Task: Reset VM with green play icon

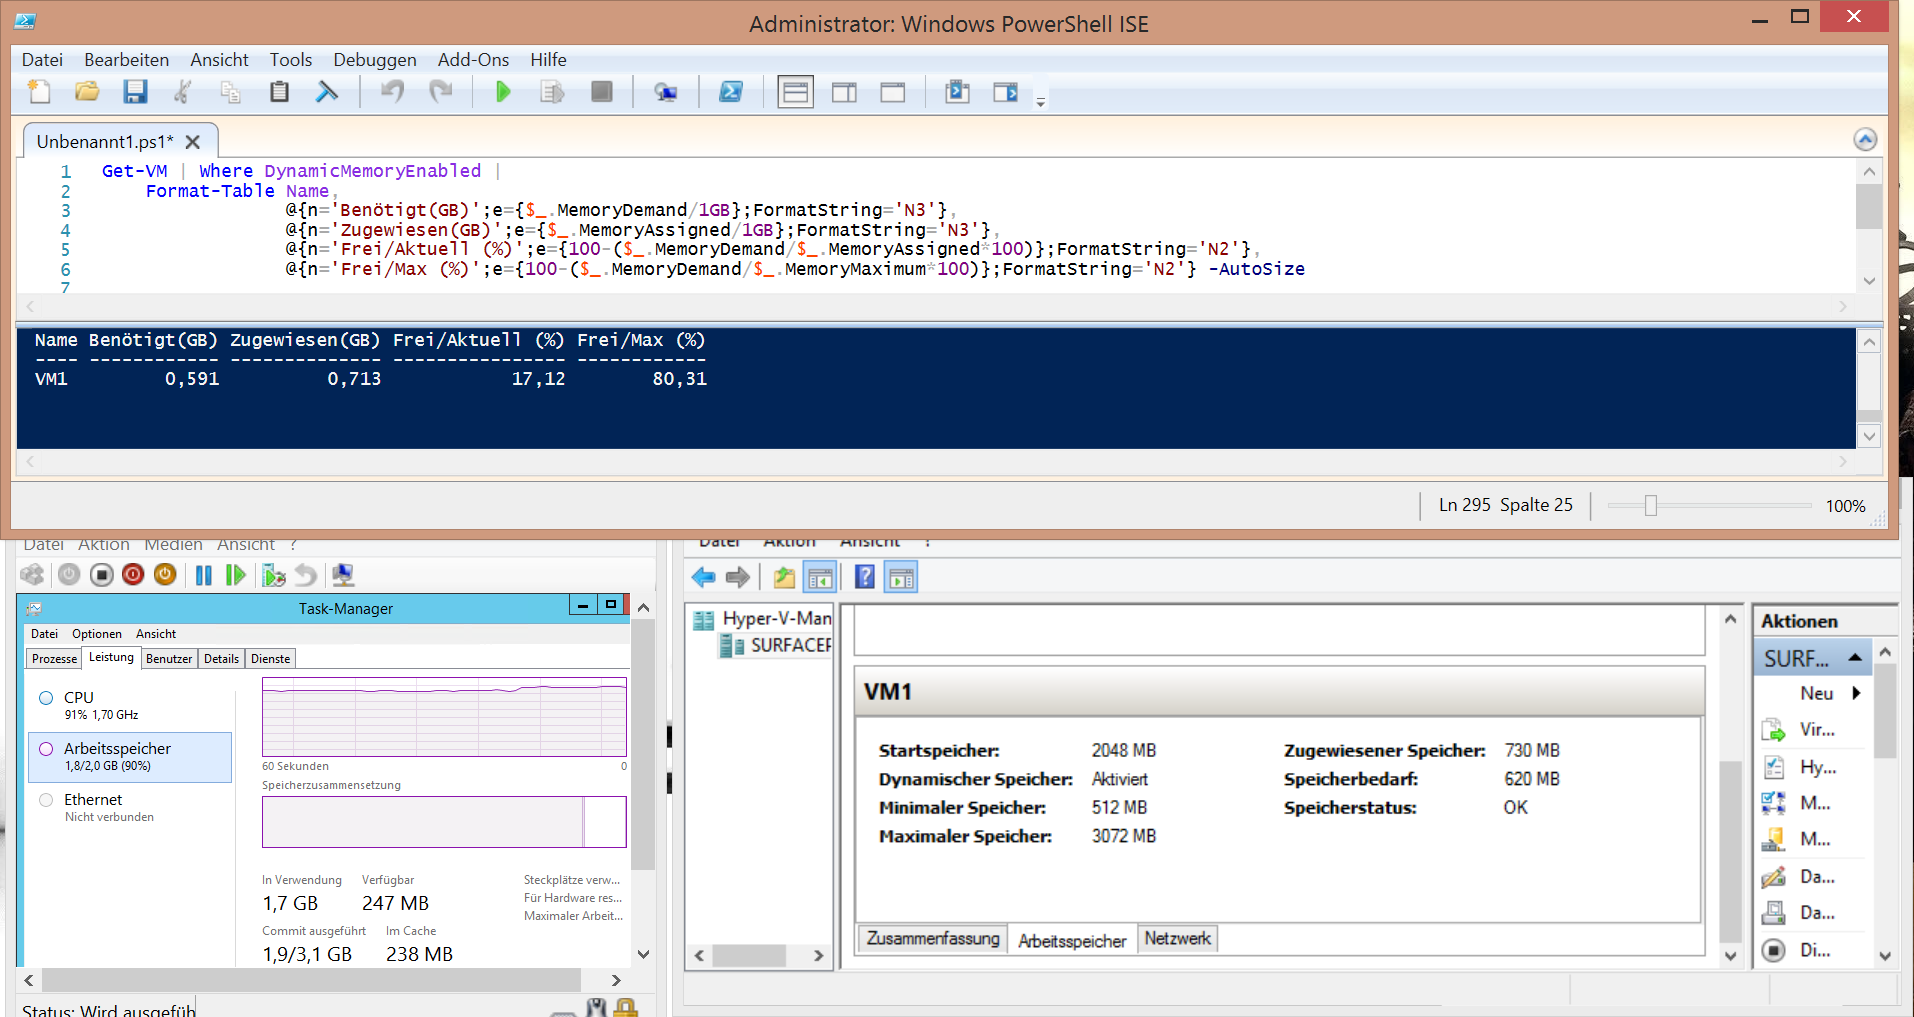Action: click(236, 575)
